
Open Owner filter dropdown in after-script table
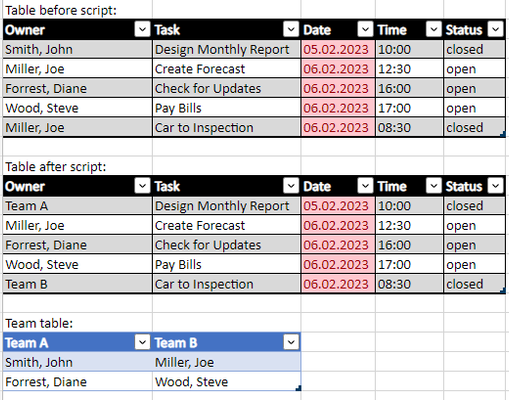click(142, 186)
